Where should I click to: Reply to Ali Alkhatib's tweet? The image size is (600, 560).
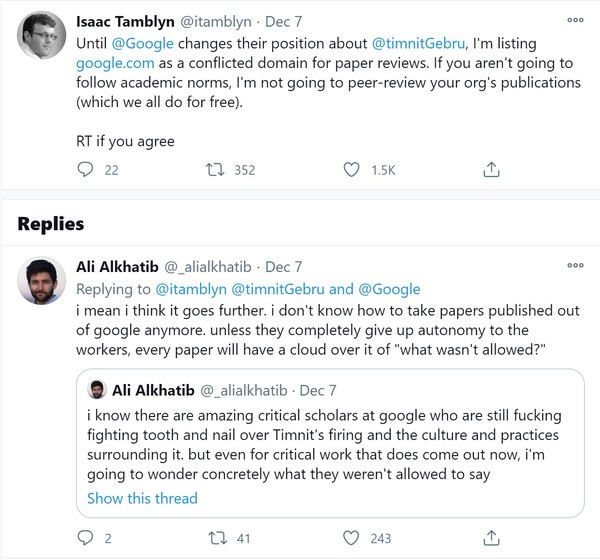(86, 538)
